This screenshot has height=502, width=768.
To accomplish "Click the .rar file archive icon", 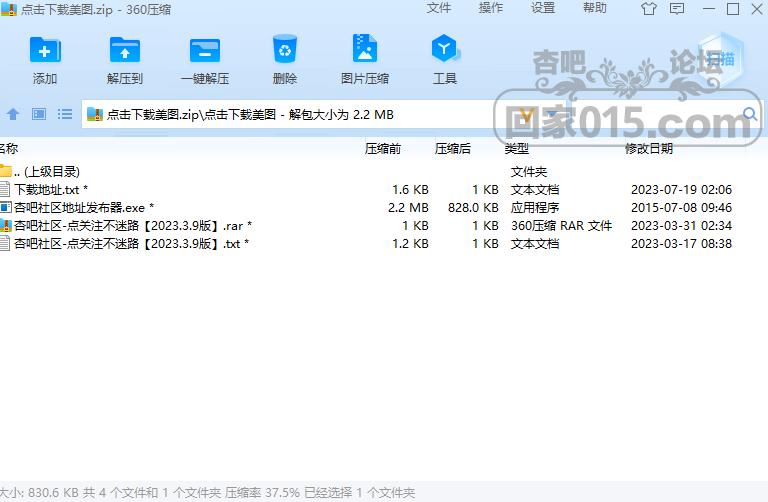I will [5, 225].
